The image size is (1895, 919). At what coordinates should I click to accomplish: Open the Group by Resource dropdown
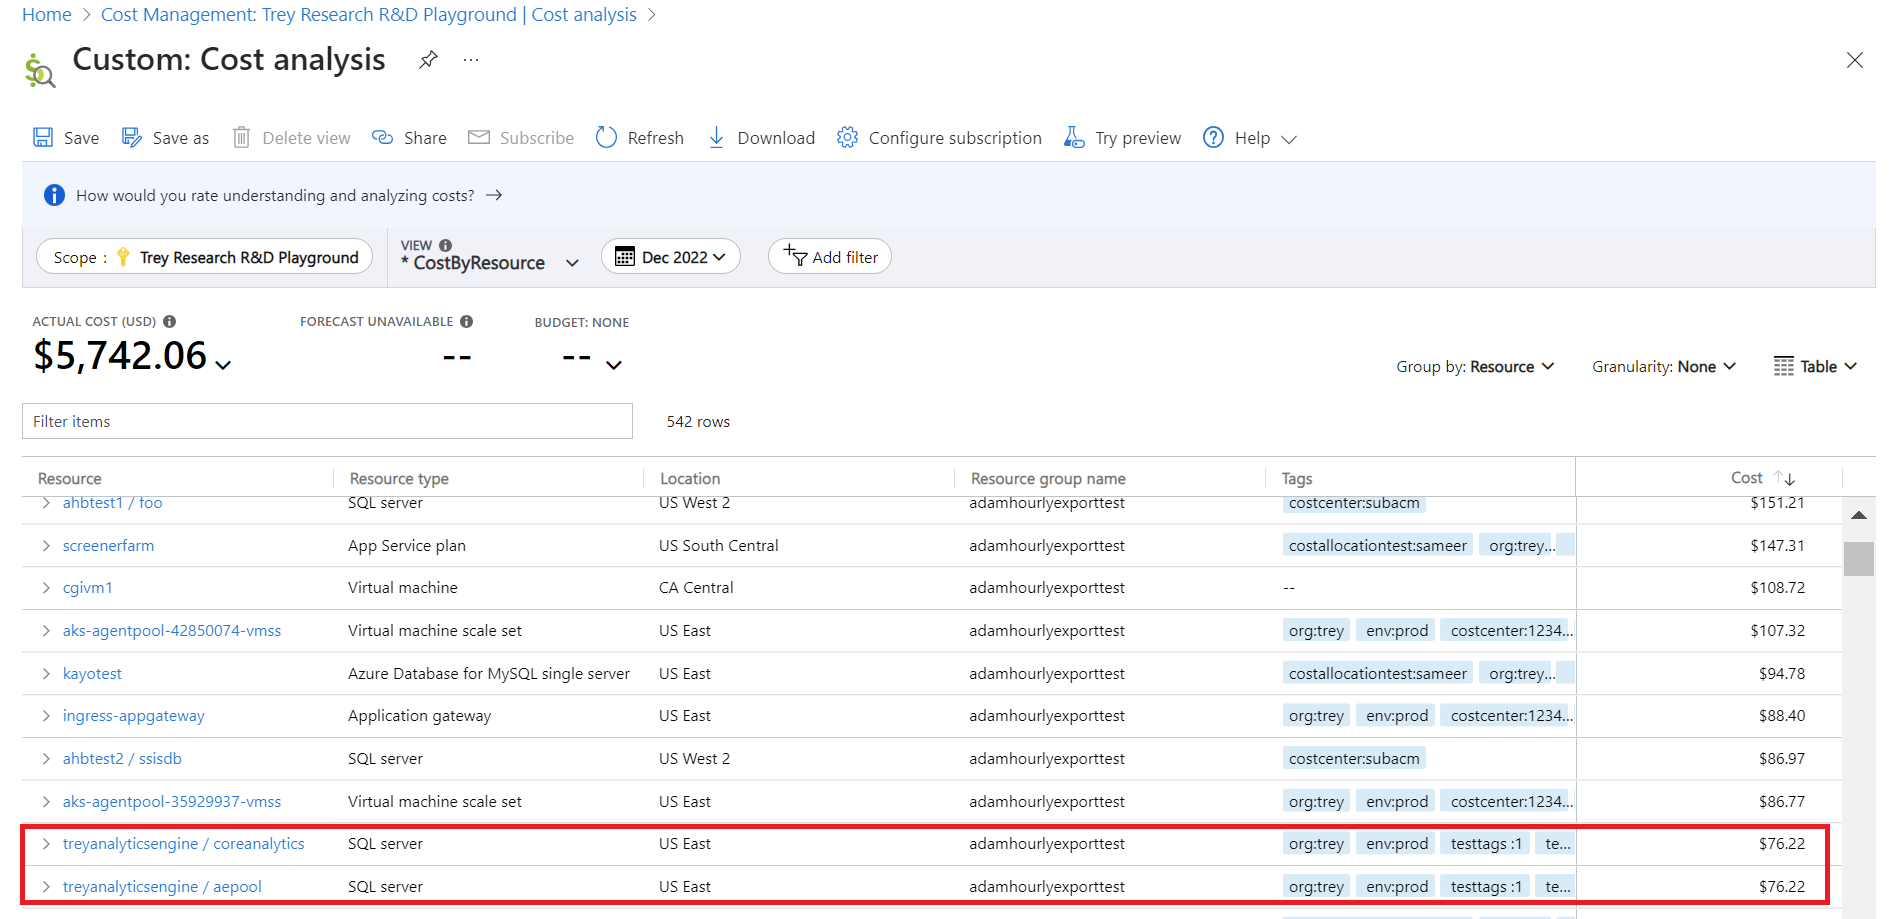pos(1475,367)
